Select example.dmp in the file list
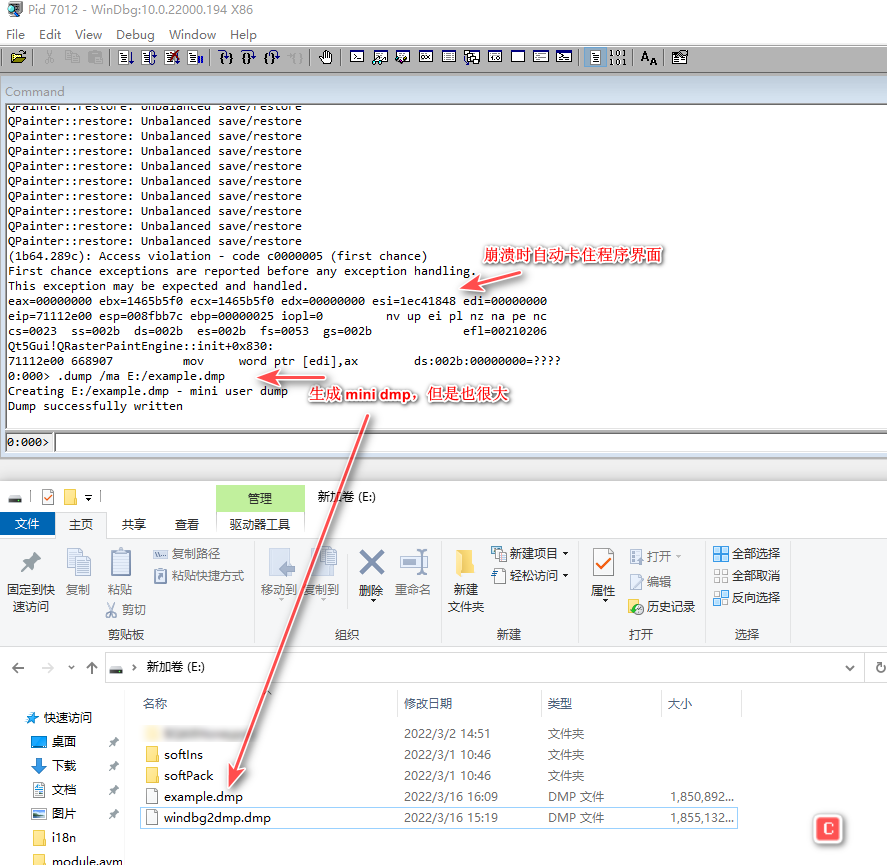The height and width of the screenshot is (865, 887). [x=438, y=797]
